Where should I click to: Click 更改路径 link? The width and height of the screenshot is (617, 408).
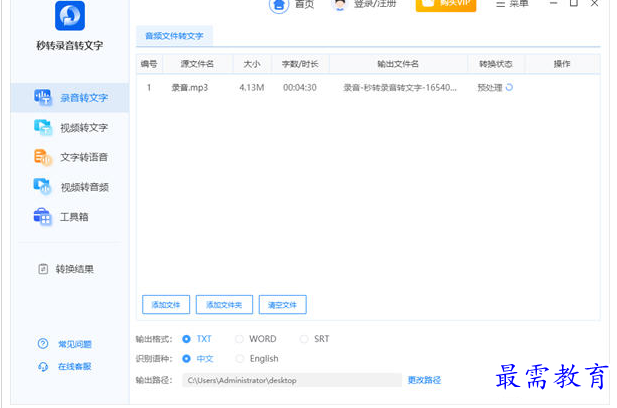pyautogui.click(x=424, y=380)
